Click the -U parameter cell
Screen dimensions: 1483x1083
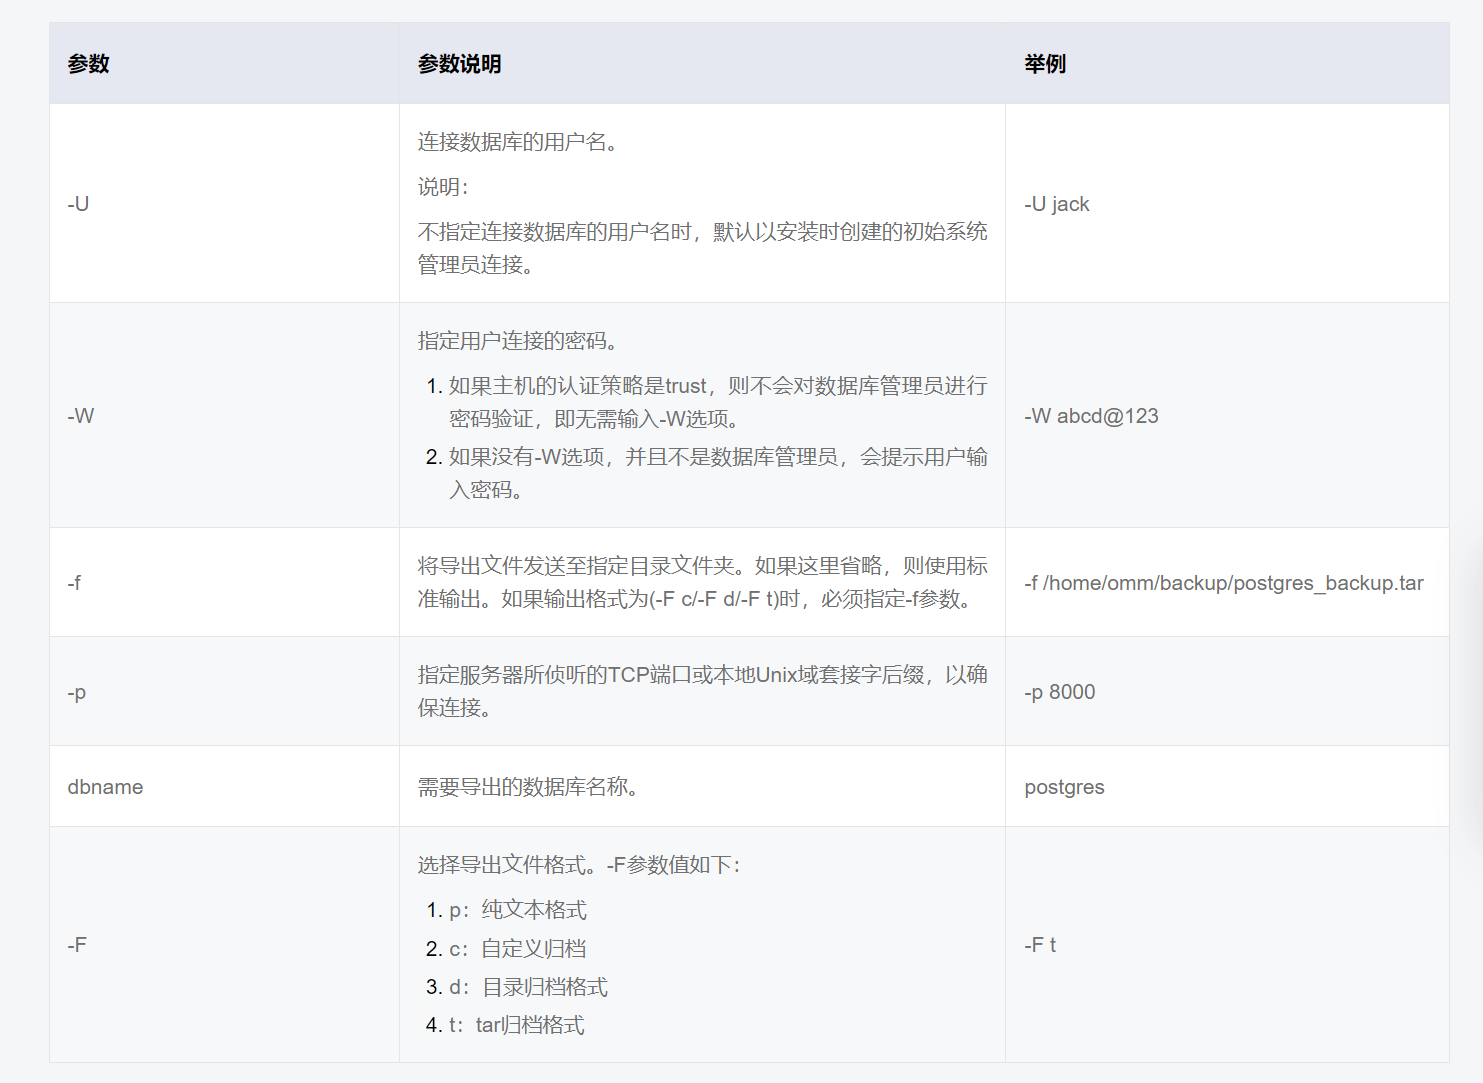click(x=78, y=203)
